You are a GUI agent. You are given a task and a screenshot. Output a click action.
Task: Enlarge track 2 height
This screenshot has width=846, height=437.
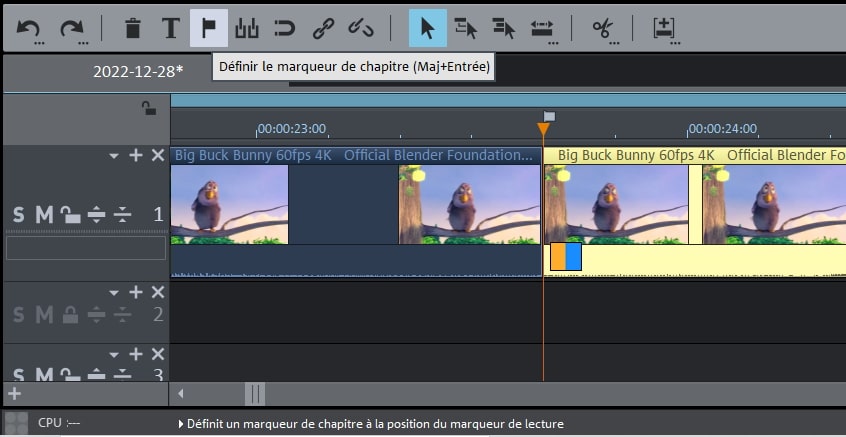(x=96, y=315)
